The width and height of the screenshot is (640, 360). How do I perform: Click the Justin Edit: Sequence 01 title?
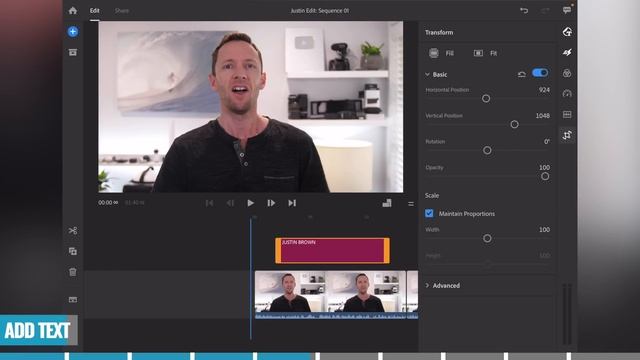pos(320,11)
